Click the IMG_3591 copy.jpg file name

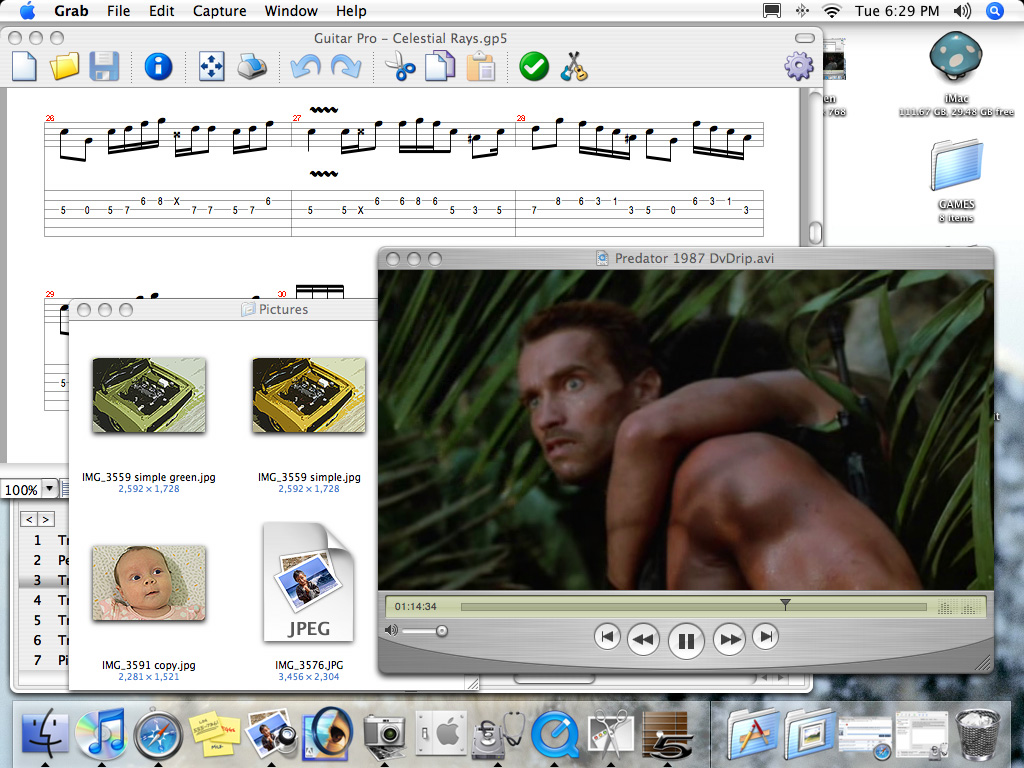pos(149,665)
